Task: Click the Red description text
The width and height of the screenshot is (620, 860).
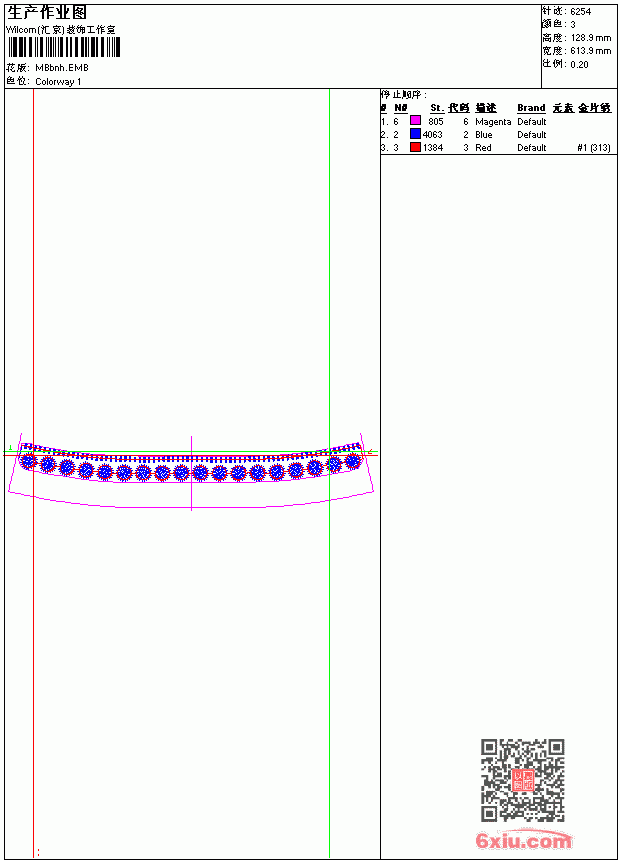Action: [x=483, y=148]
